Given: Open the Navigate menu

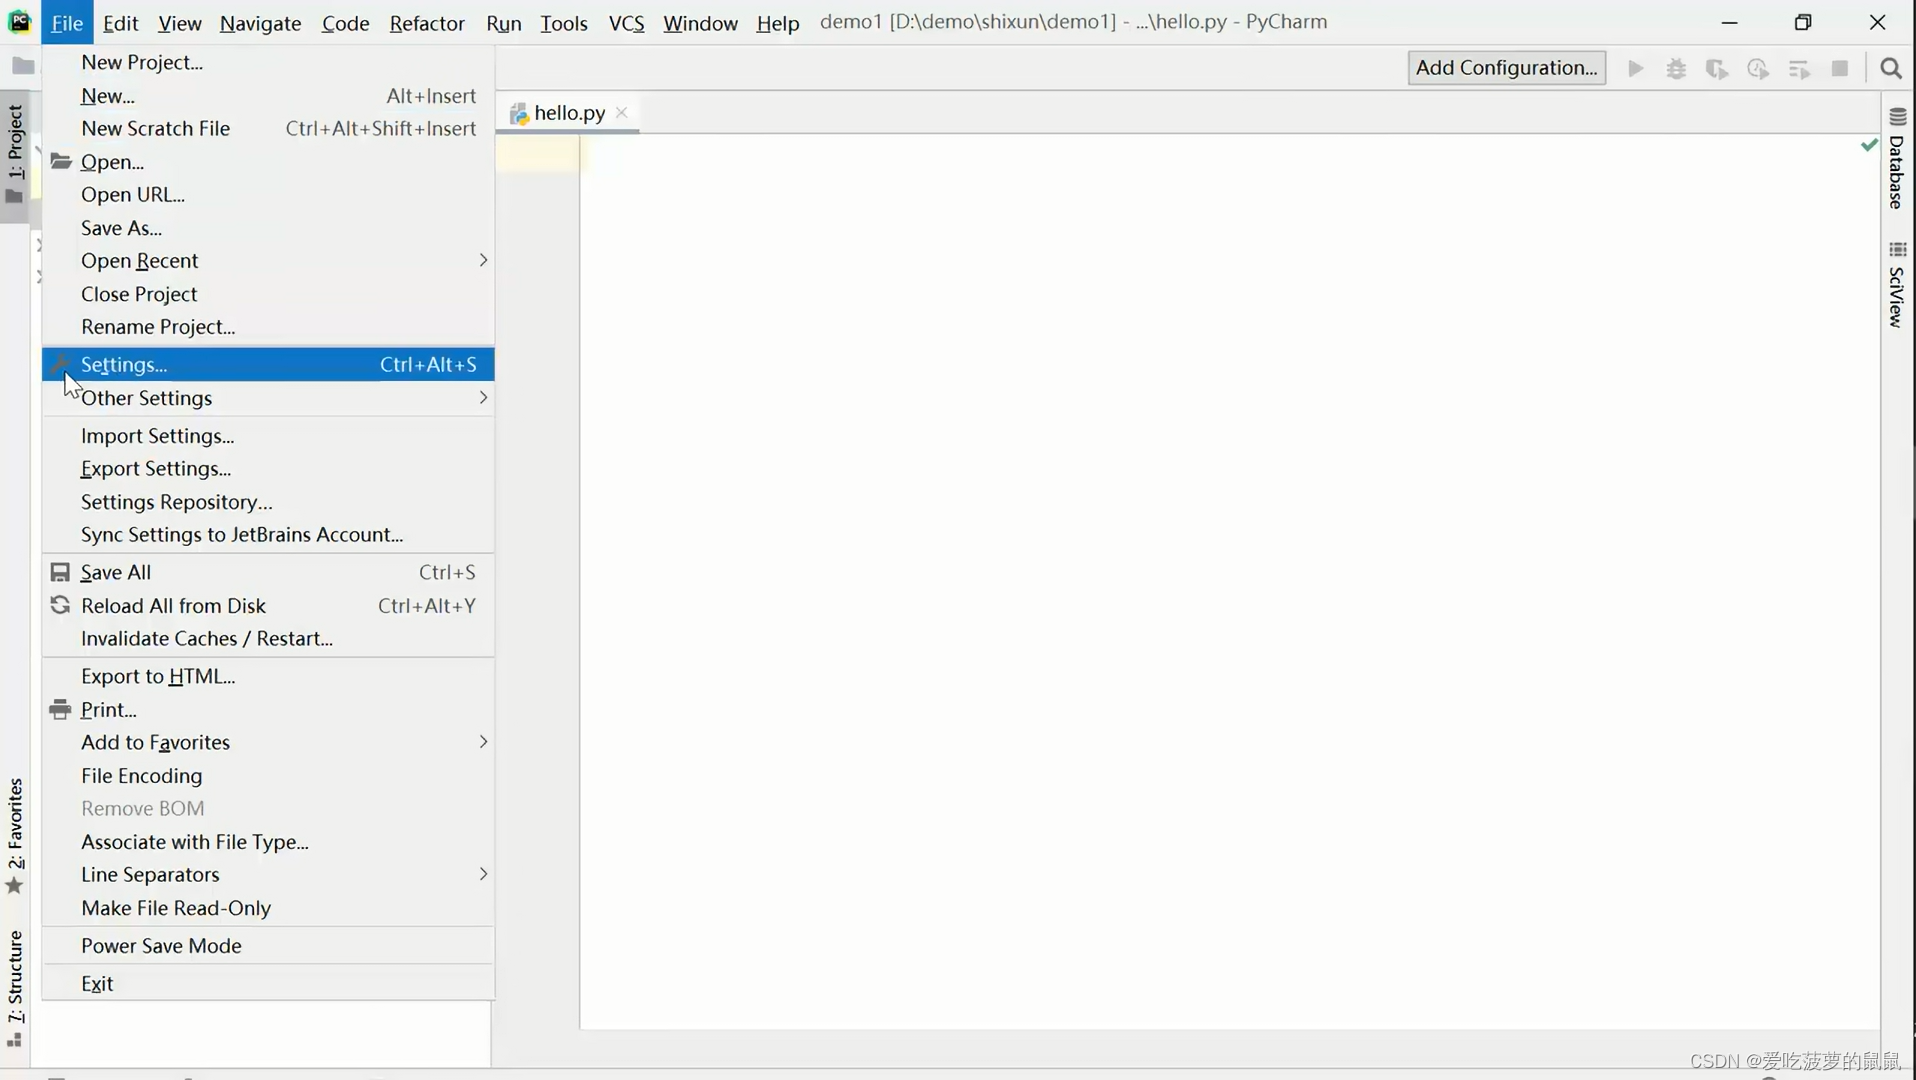Looking at the screenshot, I should 260,22.
